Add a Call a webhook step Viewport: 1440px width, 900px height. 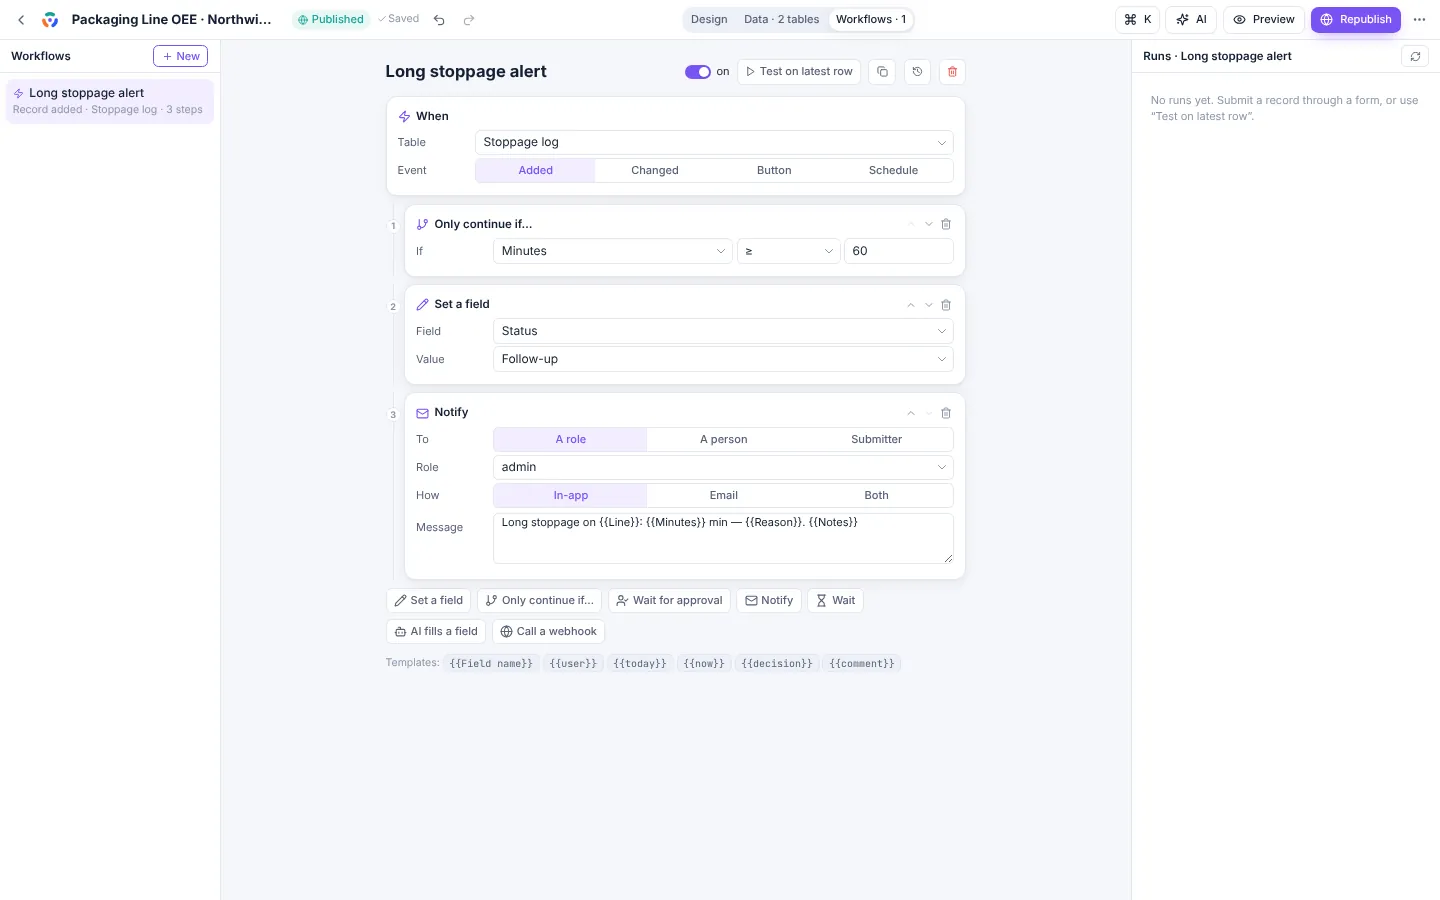pyautogui.click(x=548, y=631)
